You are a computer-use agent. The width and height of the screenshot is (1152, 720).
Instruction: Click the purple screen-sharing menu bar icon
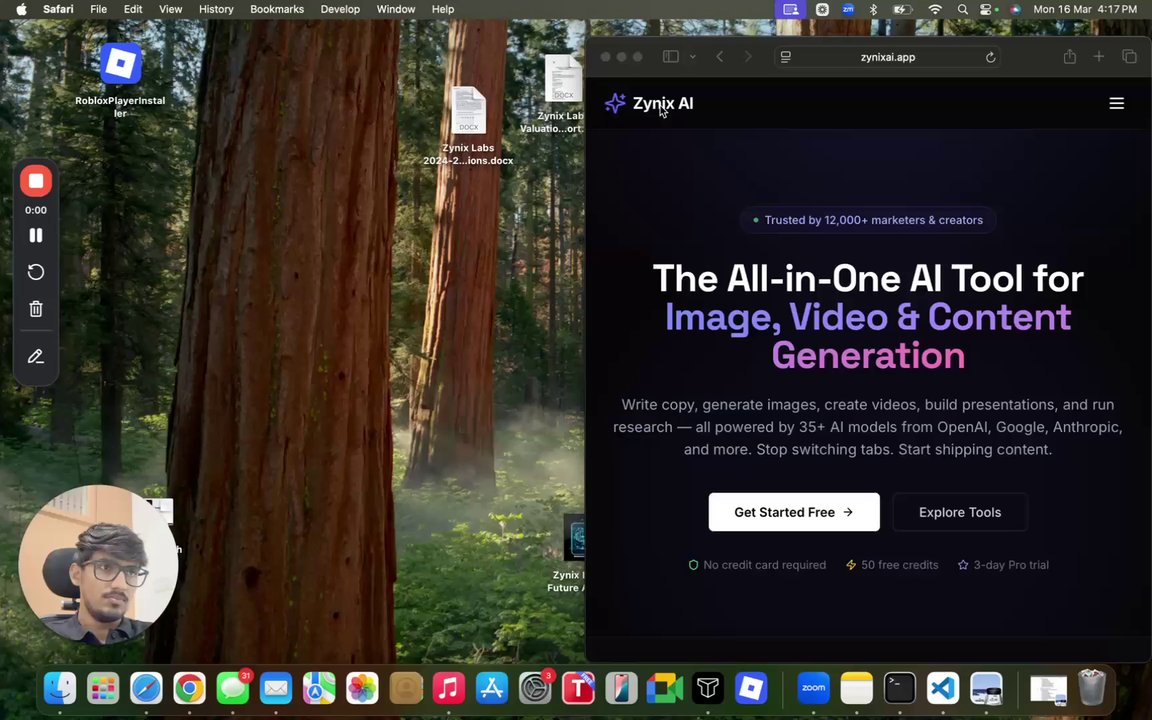pyautogui.click(x=791, y=9)
